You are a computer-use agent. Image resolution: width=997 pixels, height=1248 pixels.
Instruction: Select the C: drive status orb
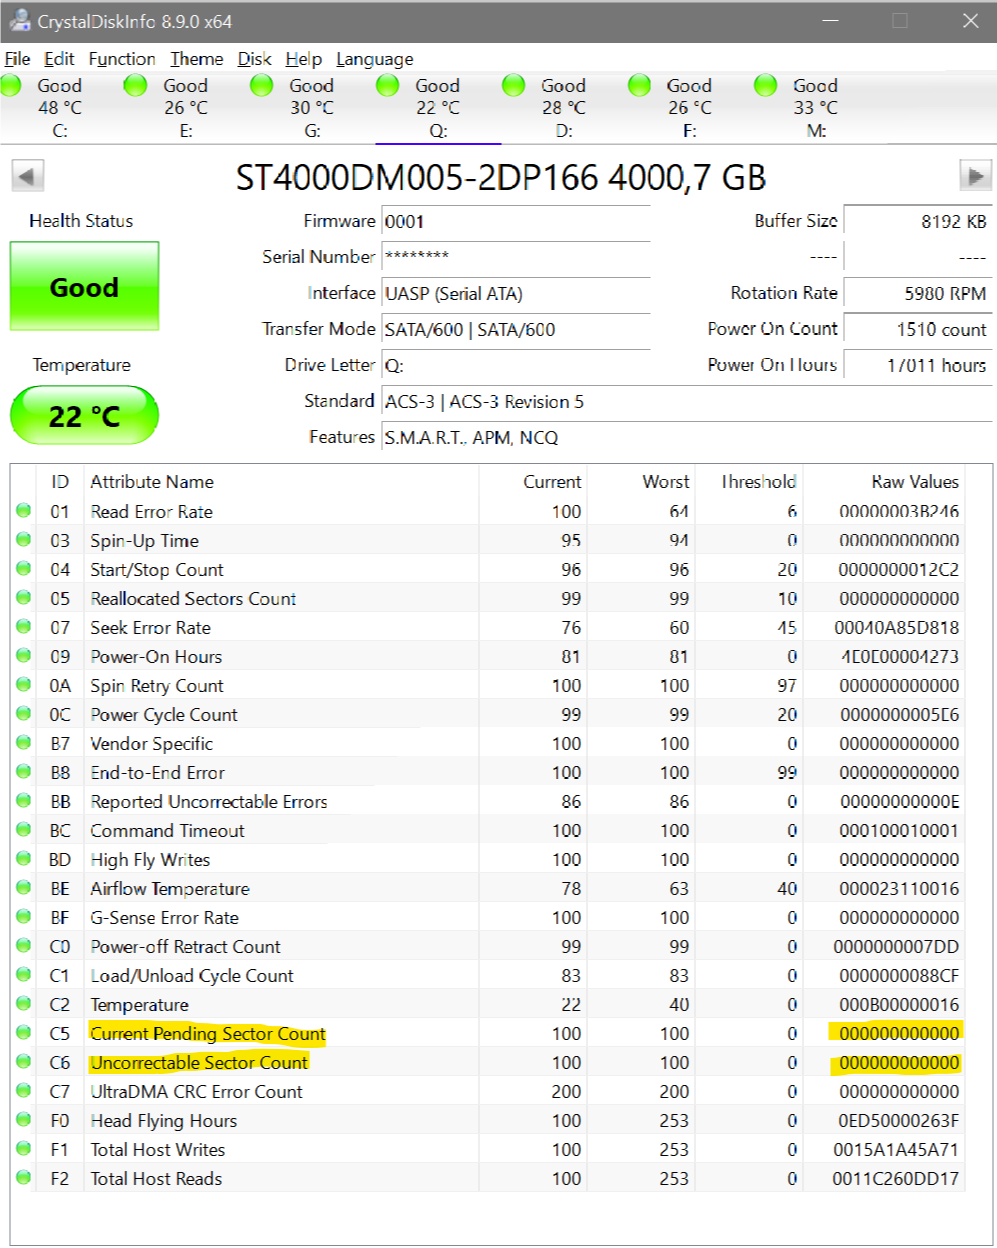pos(12,86)
